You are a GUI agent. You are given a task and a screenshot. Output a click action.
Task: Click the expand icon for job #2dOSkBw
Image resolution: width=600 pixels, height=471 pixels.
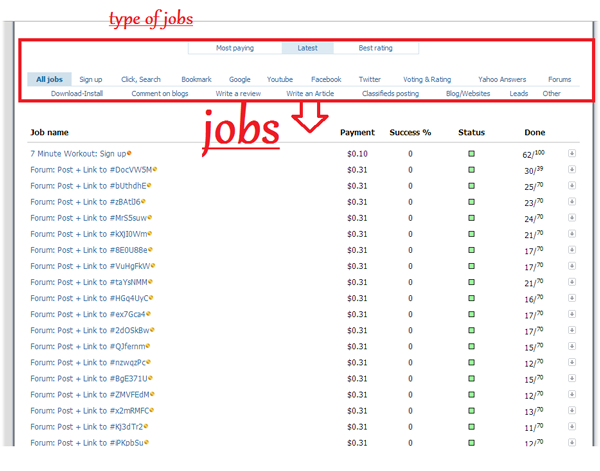[x=572, y=330]
